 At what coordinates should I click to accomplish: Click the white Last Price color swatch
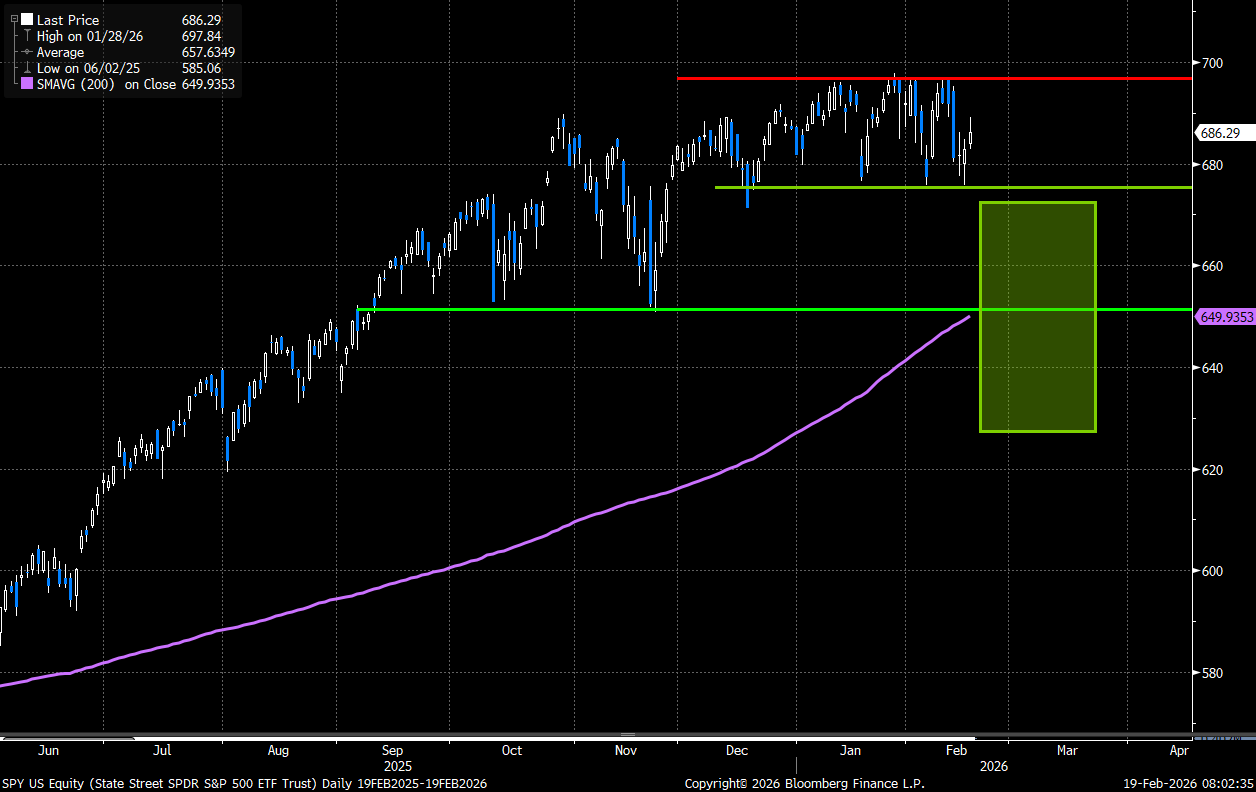click(x=27, y=20)
